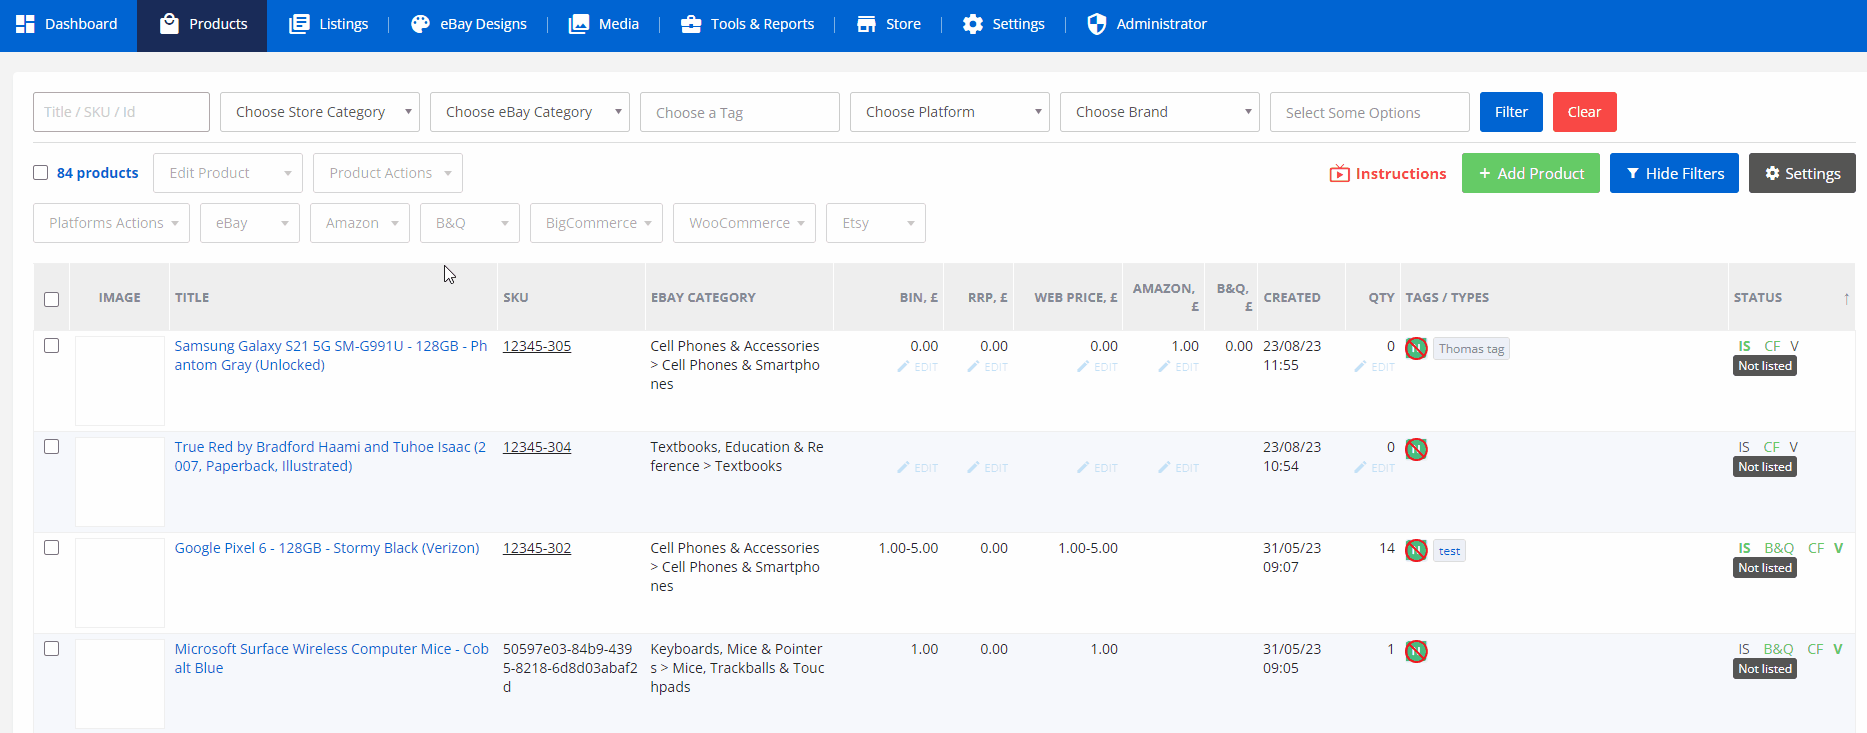Open the Choose Store Category dropdown
The width and height of the screenshot is (1867, 733).
click(x=320, y=112)
